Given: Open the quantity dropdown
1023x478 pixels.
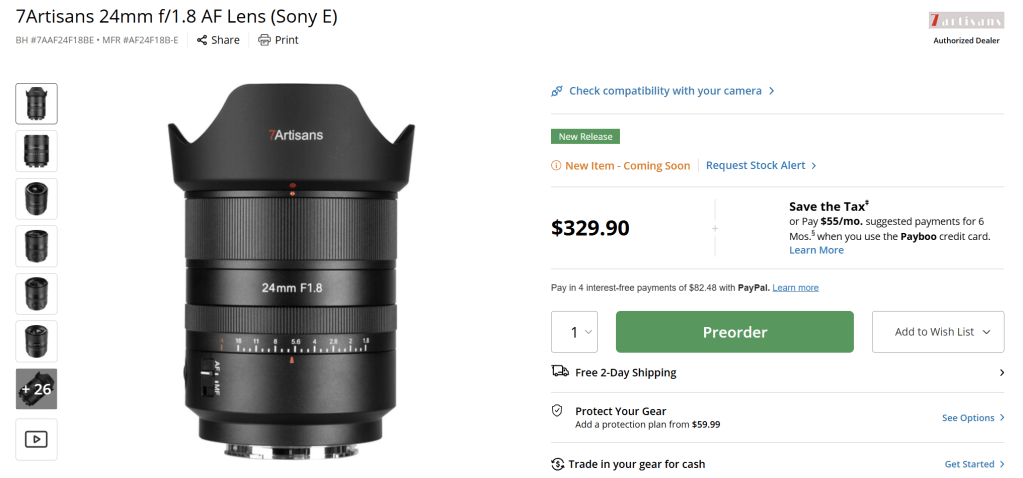Looking at the screenshot, I should (x=574, y=332).
